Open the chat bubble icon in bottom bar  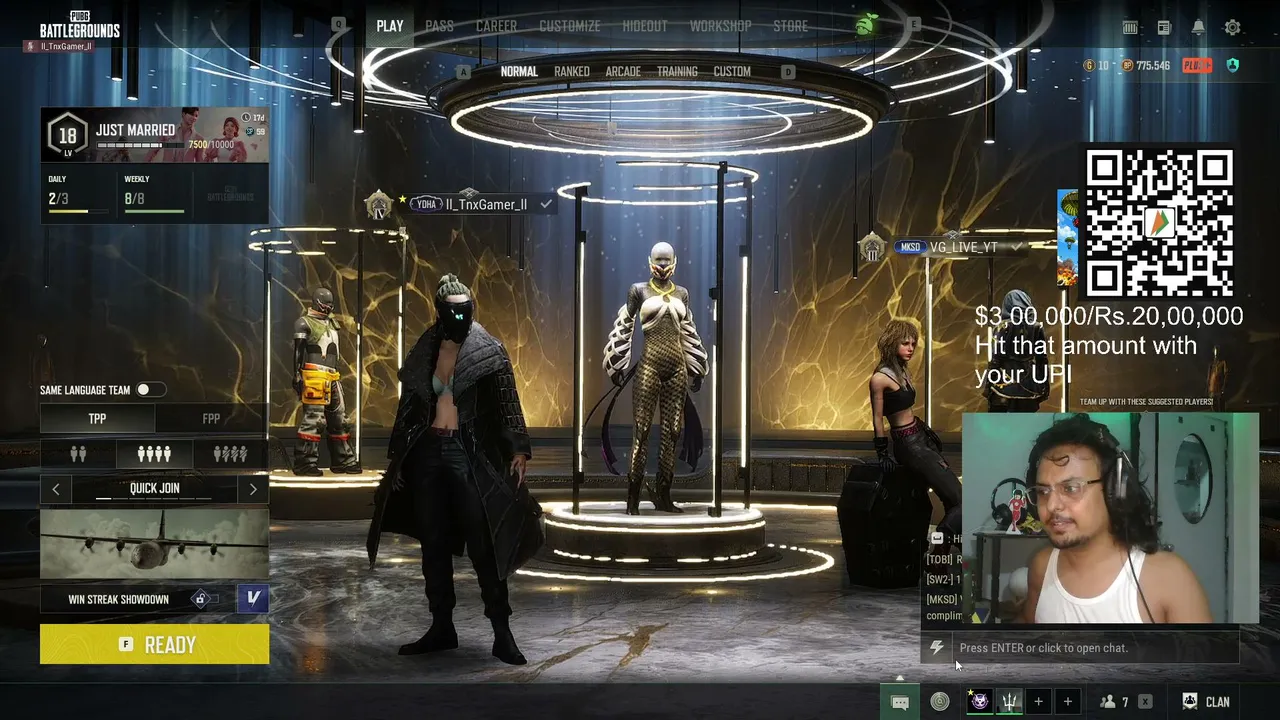[x=900, y=702]
